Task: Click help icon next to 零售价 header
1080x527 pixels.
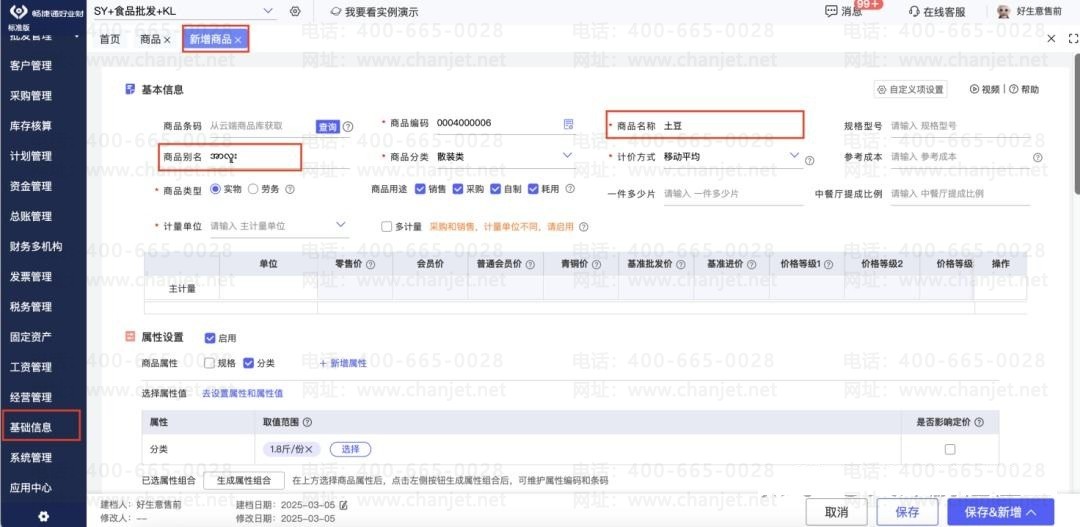Action: (371, 265)
